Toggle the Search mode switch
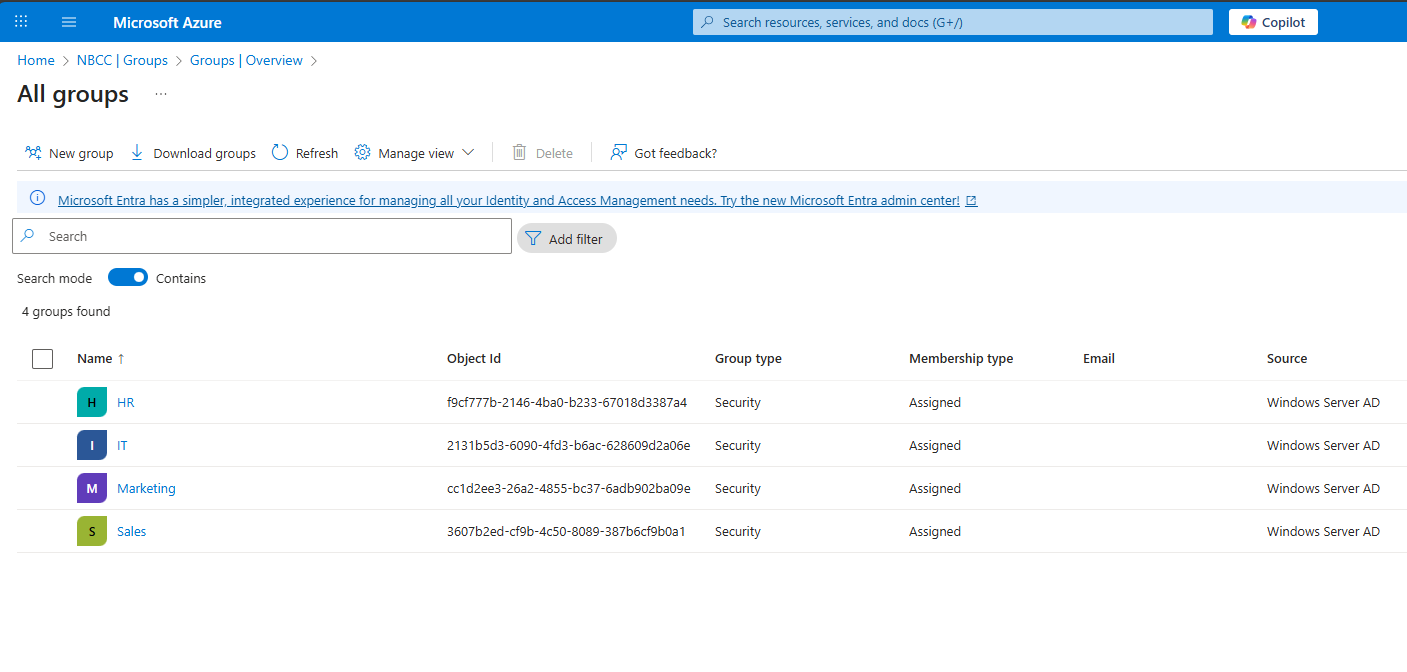This screenshot has width=1407, height=672. 127,278
